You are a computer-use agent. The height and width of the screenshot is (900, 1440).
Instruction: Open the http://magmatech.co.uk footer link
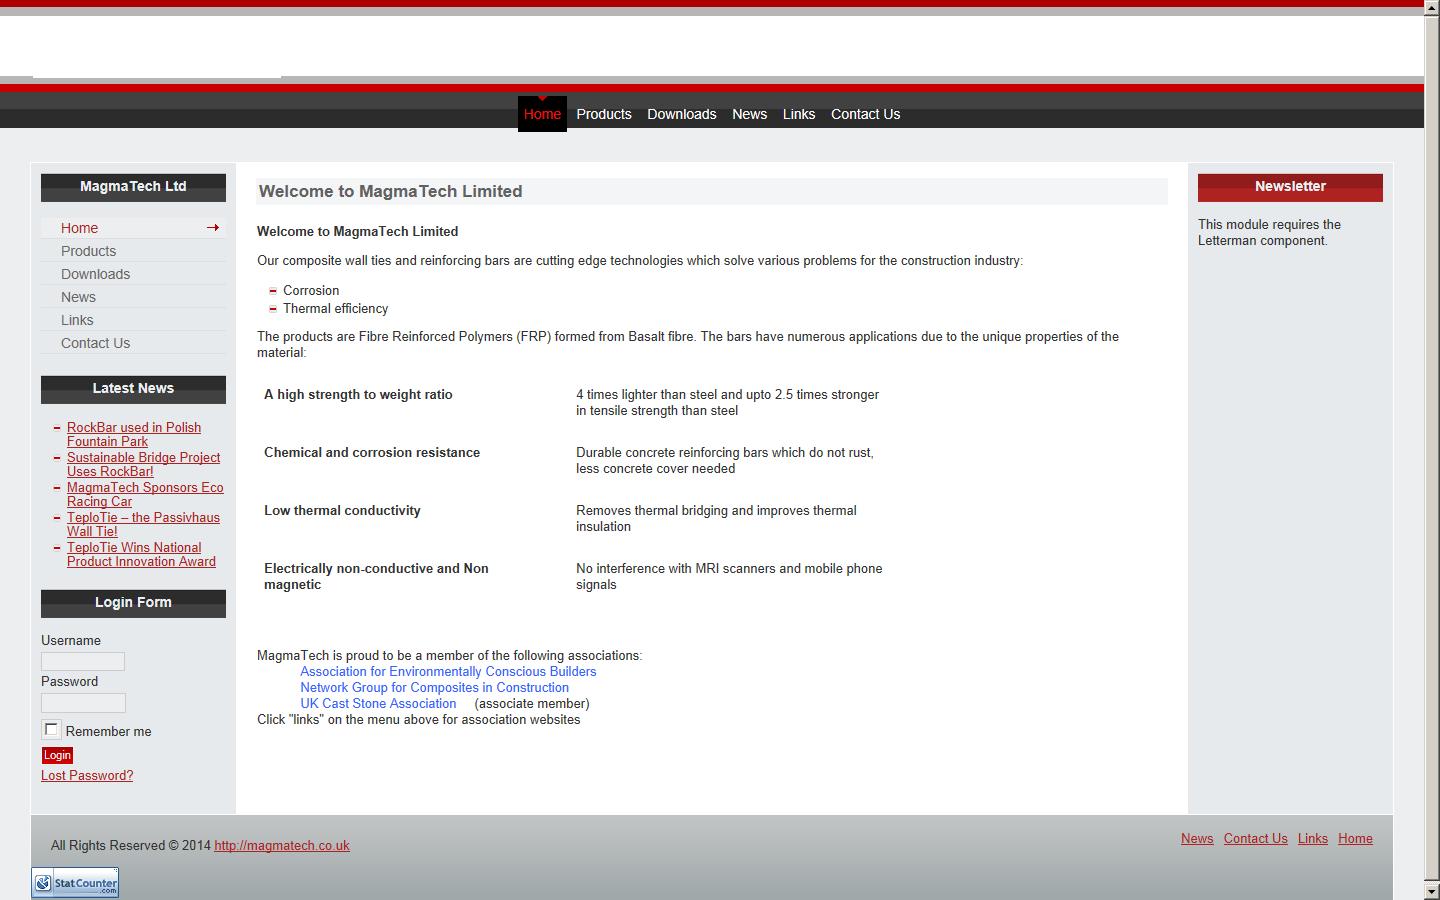click(282, 845)
